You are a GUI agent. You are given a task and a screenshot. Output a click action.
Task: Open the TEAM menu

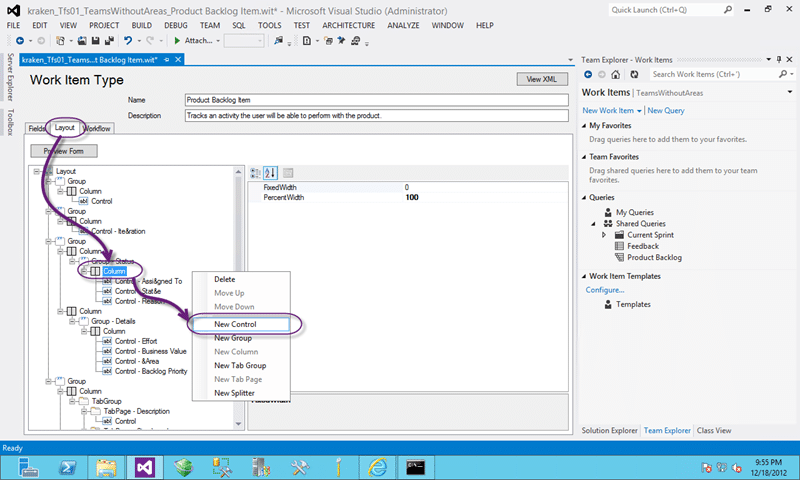click(x=210, y=26)
